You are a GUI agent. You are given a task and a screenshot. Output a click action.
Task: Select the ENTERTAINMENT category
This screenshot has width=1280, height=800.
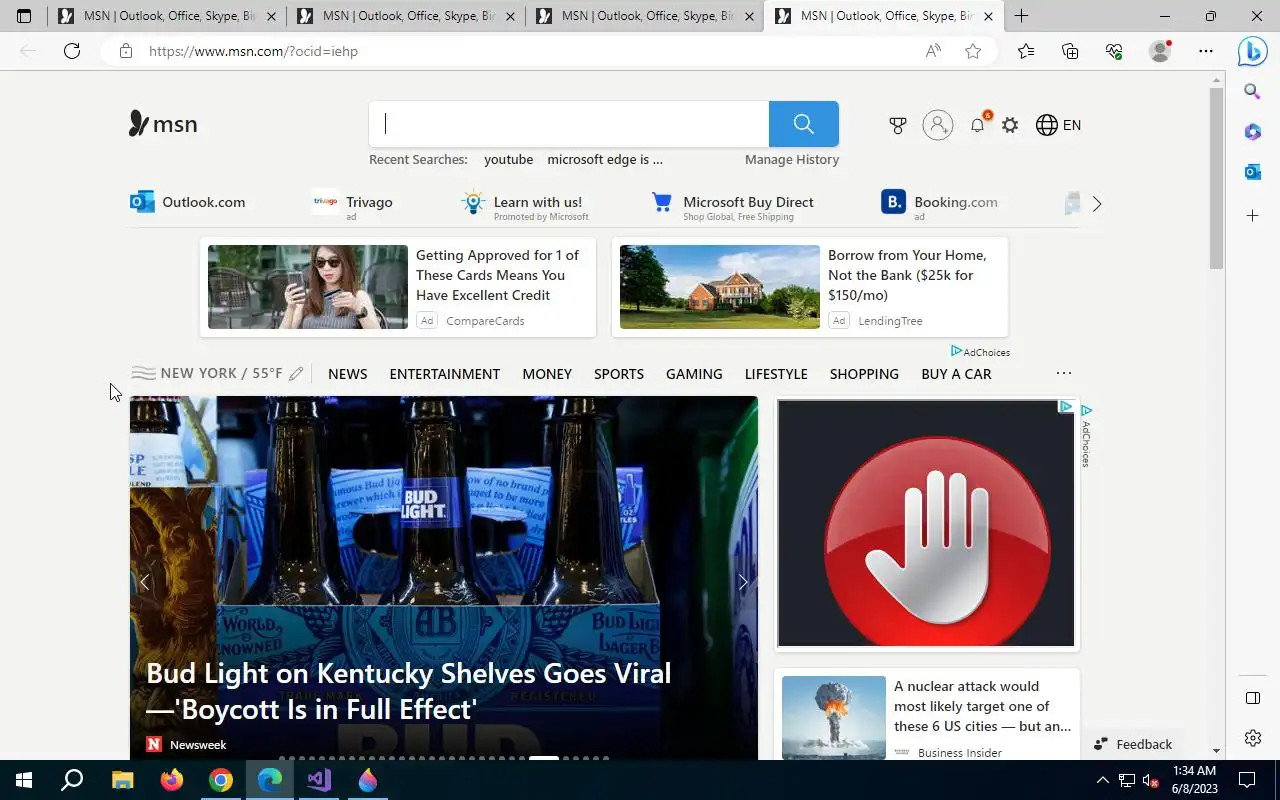[x=445, y=374]
